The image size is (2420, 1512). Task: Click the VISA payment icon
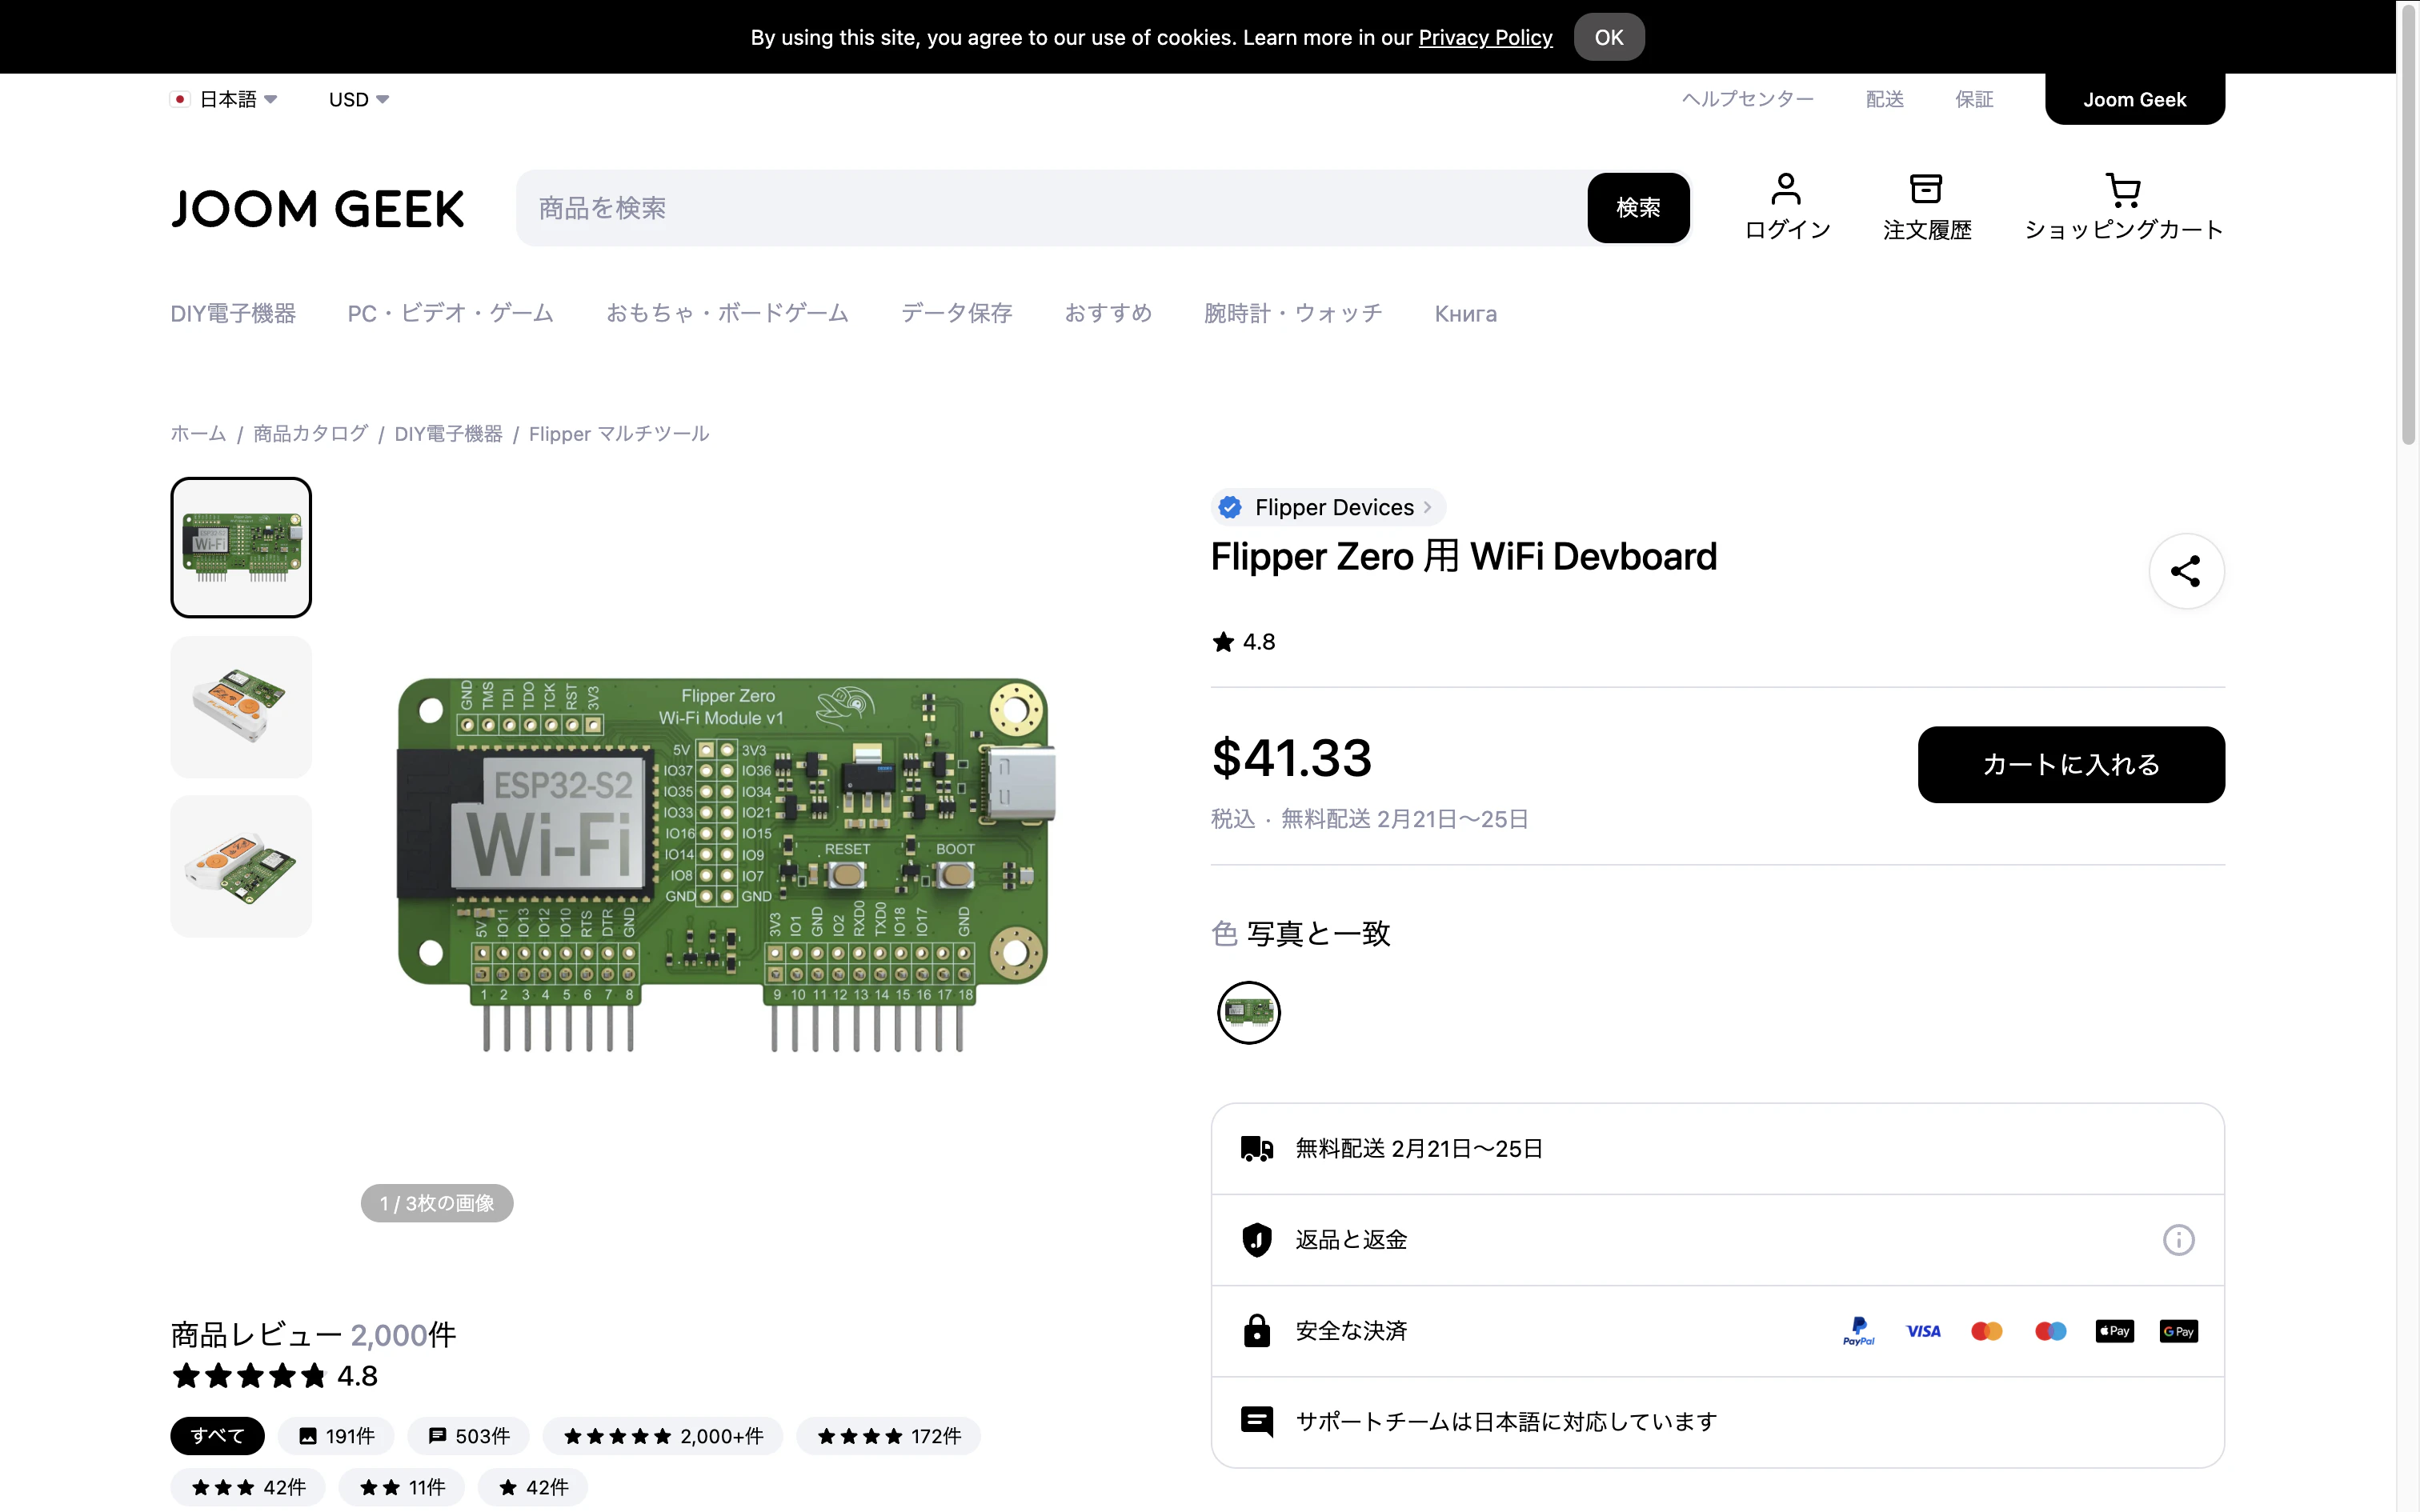point(1923,1331)
